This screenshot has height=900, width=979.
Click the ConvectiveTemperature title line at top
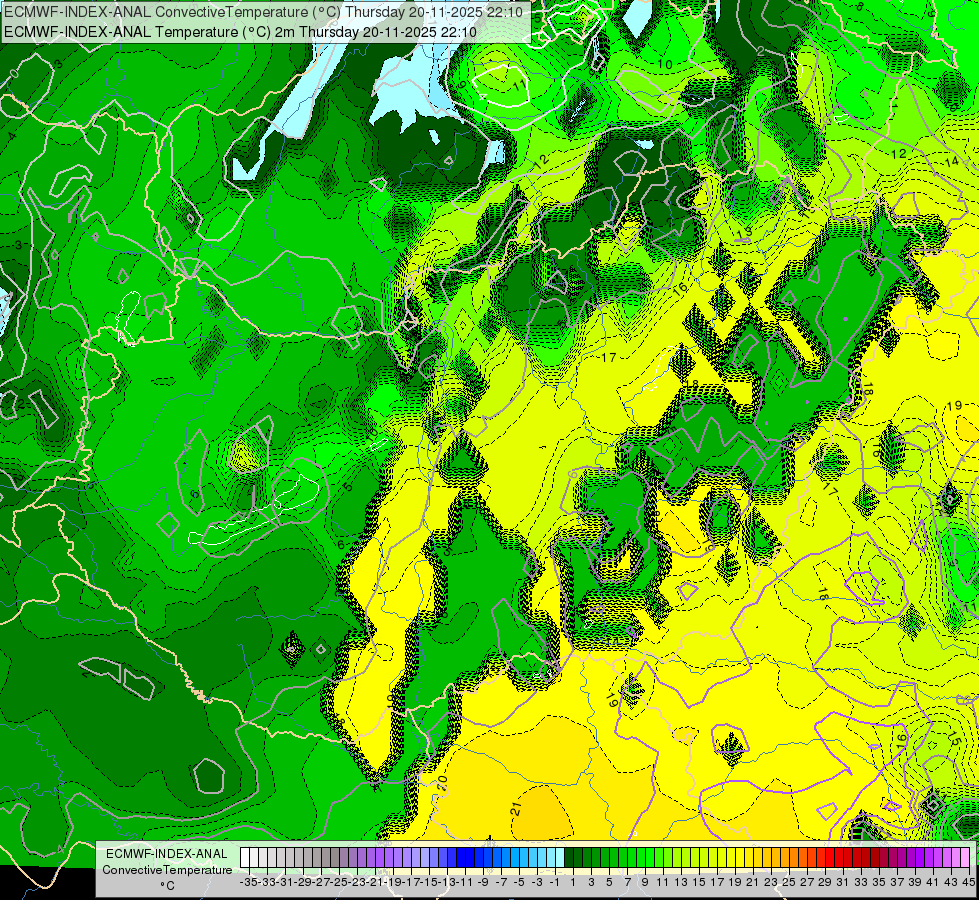click(263, 12)
